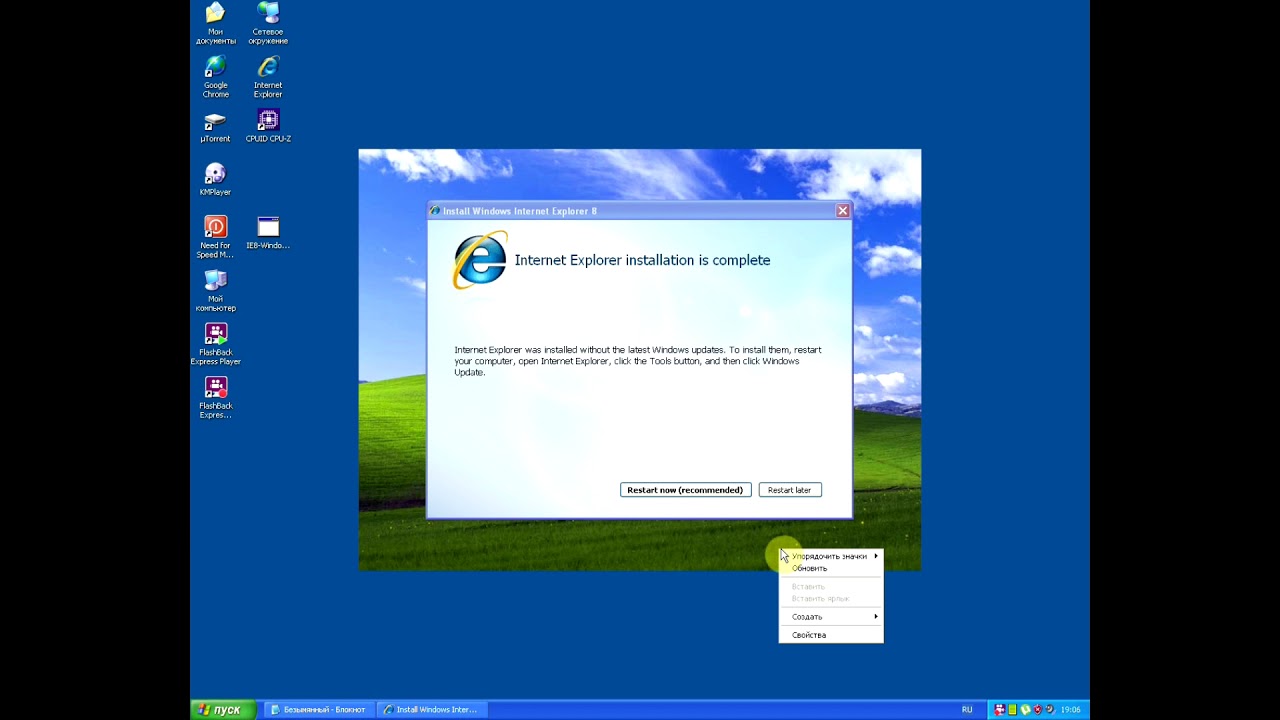Switch to Безымянный - Блокнот taskbar button
This screenshot has height=720, width=1280.
pyautogui.click(x=317, y=710)
